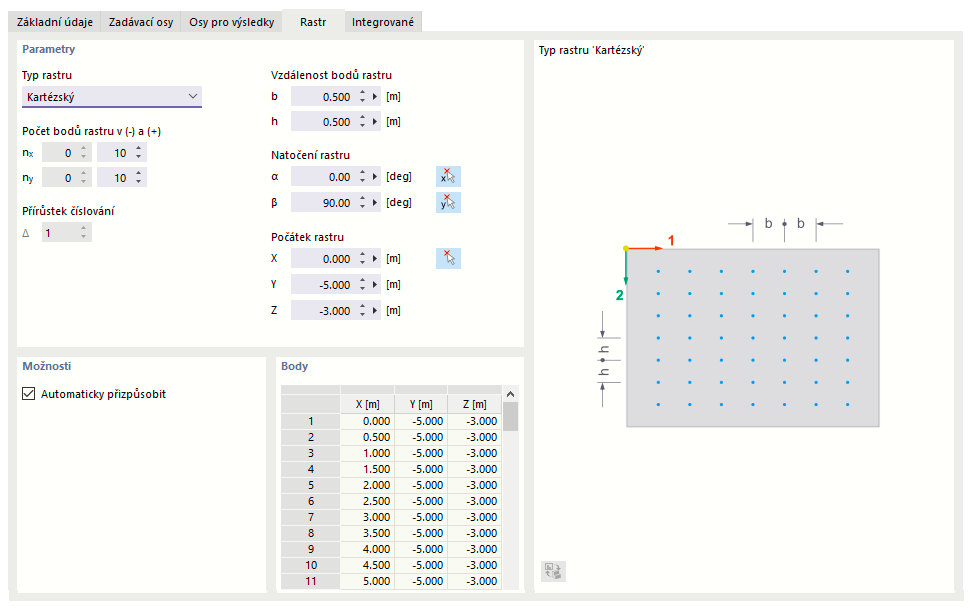Click the Body table scrollbar thumb
Image resolution: width=971 pixels, height=609 pixels.
[x=510, y=416]
